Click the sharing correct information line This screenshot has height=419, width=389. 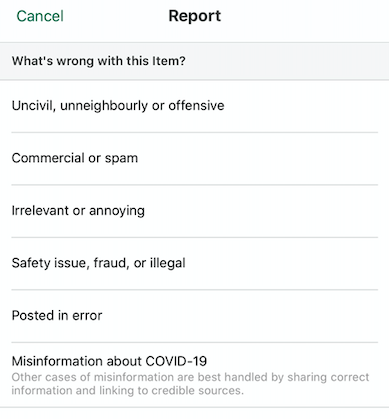190,377
